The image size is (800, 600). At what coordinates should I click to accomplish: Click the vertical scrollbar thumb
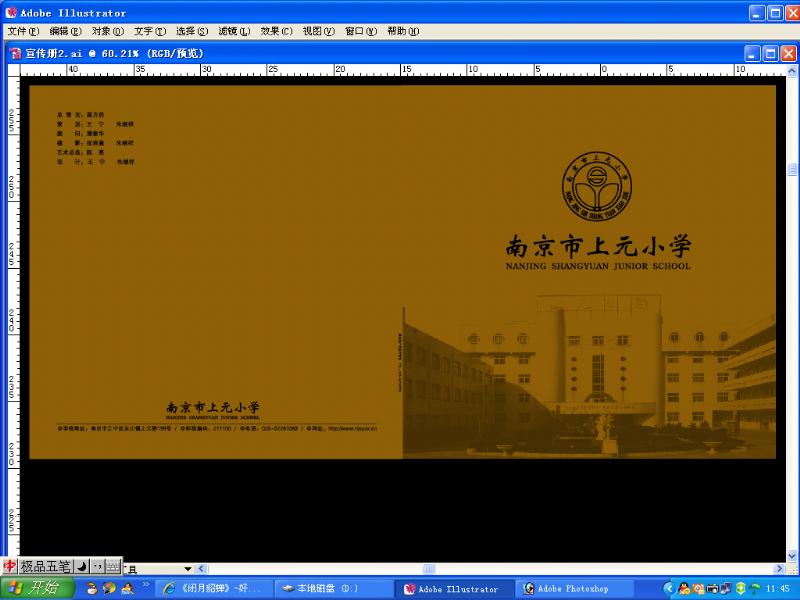(792, 169)
